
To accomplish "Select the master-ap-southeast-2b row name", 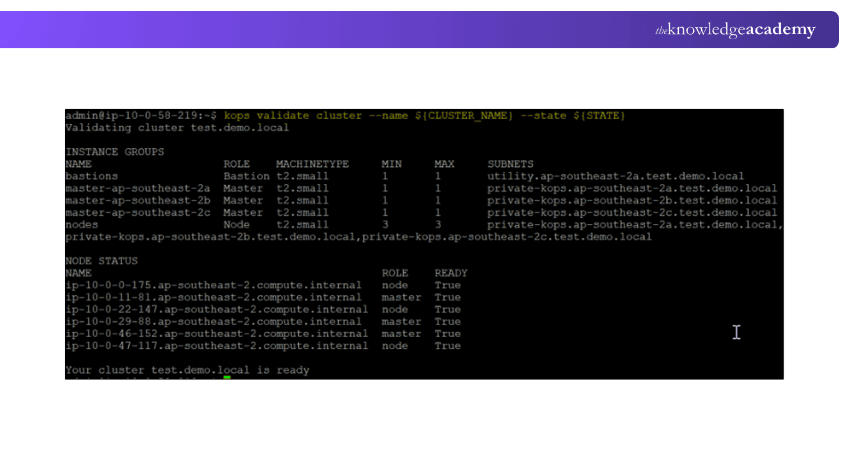I will 137,200.
